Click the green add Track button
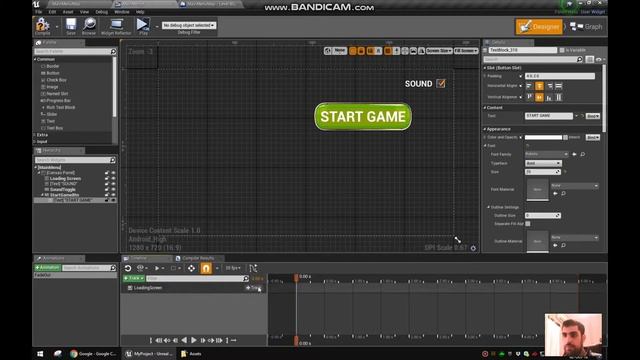640x360 pixels. [134, 278]
